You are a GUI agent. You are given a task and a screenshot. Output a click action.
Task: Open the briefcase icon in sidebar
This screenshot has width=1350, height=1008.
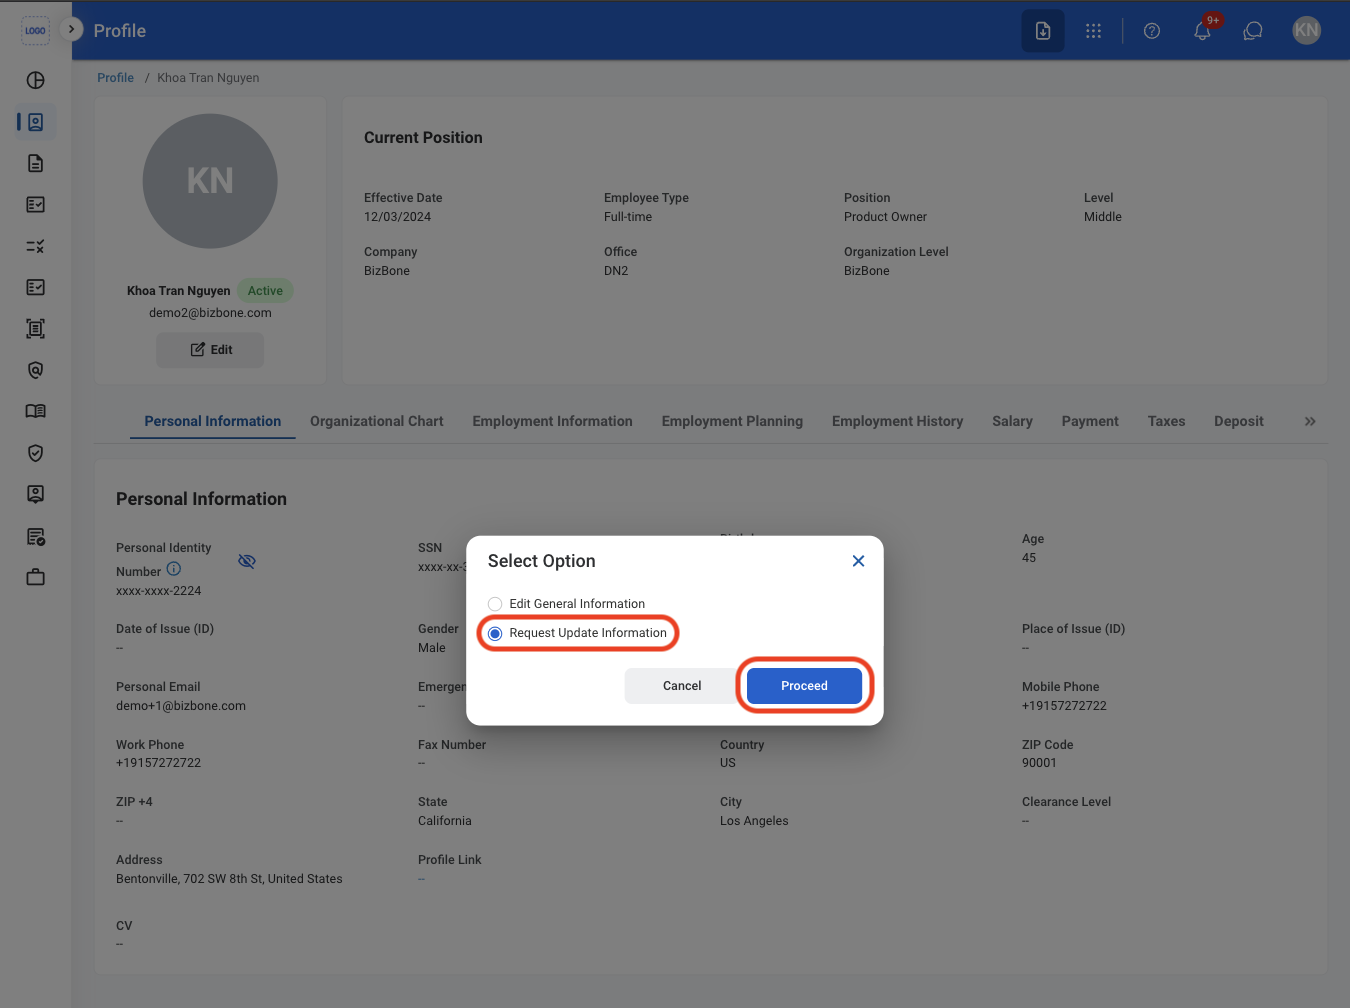(x=36, y=577)
